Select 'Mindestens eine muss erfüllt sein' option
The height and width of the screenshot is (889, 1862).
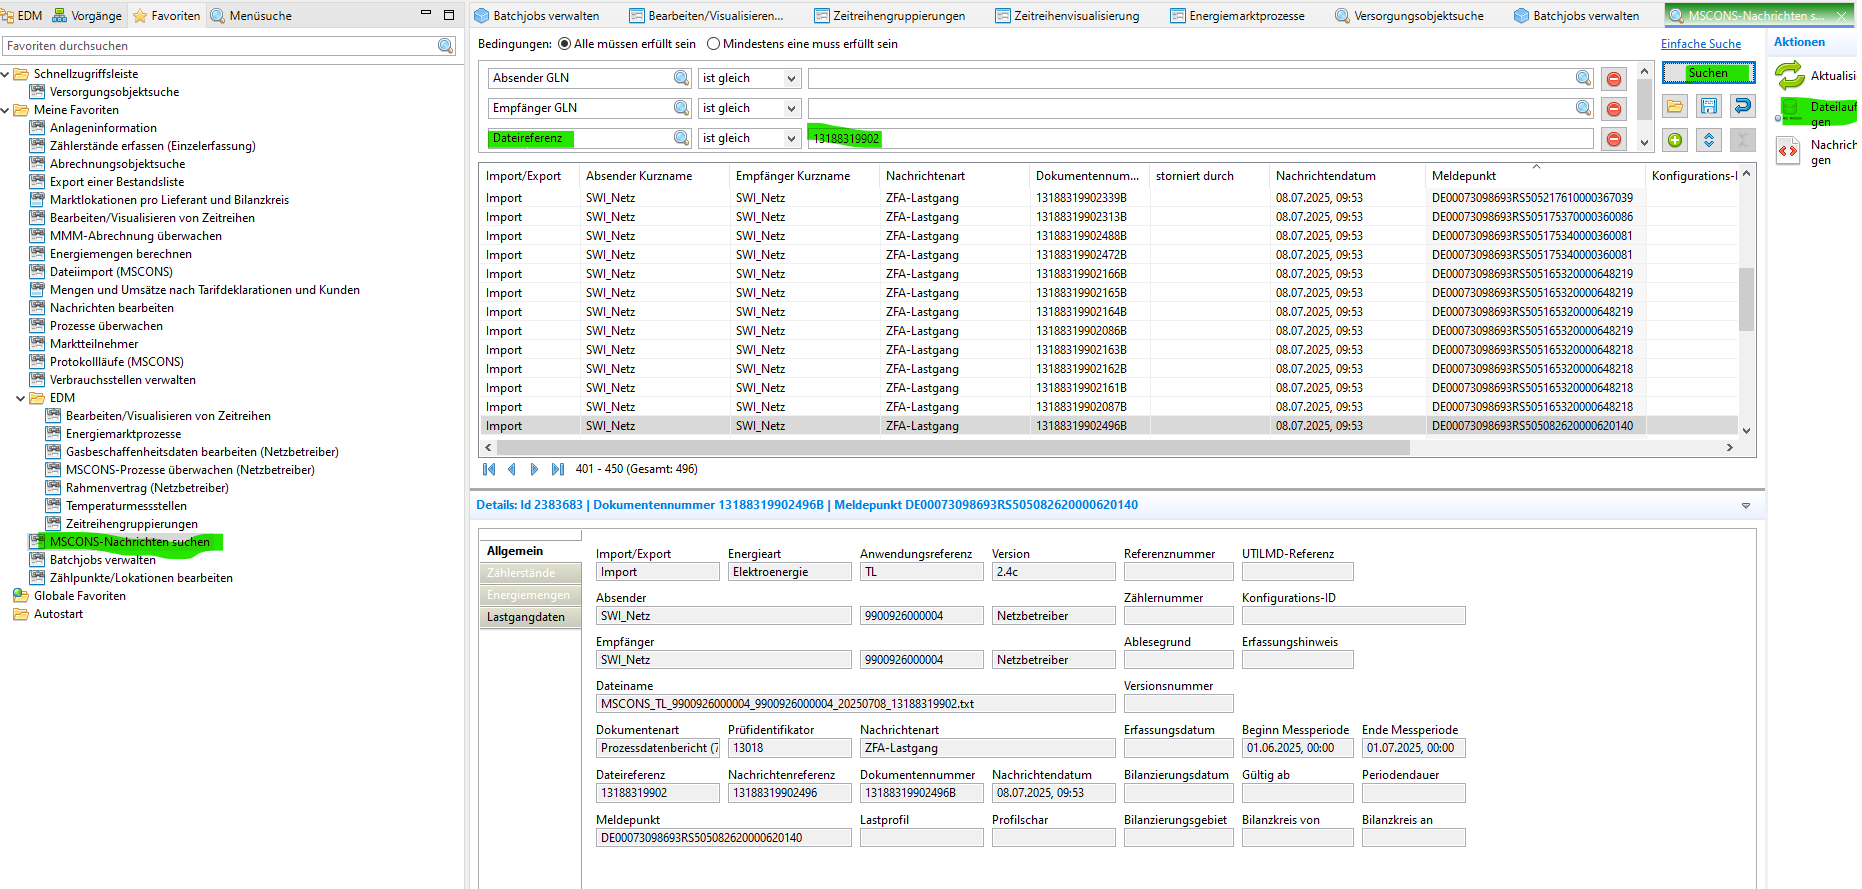click(713, 44)
